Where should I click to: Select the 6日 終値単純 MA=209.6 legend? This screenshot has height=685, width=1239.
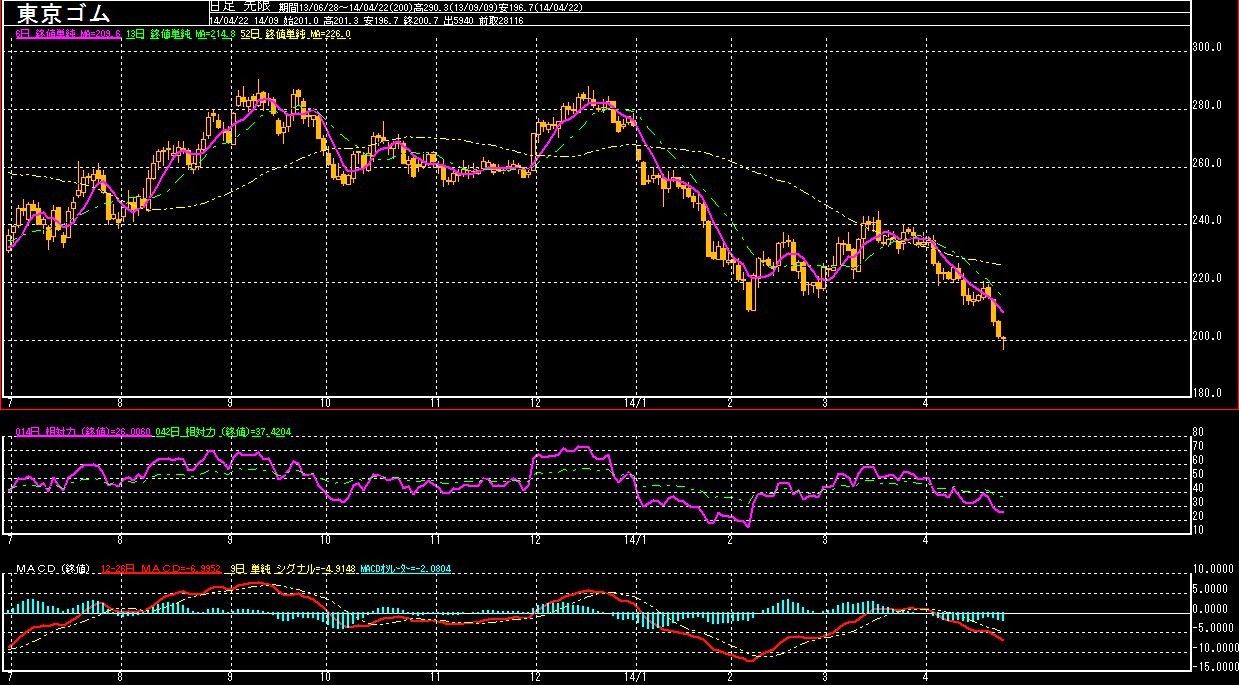(x=68, y=34)
